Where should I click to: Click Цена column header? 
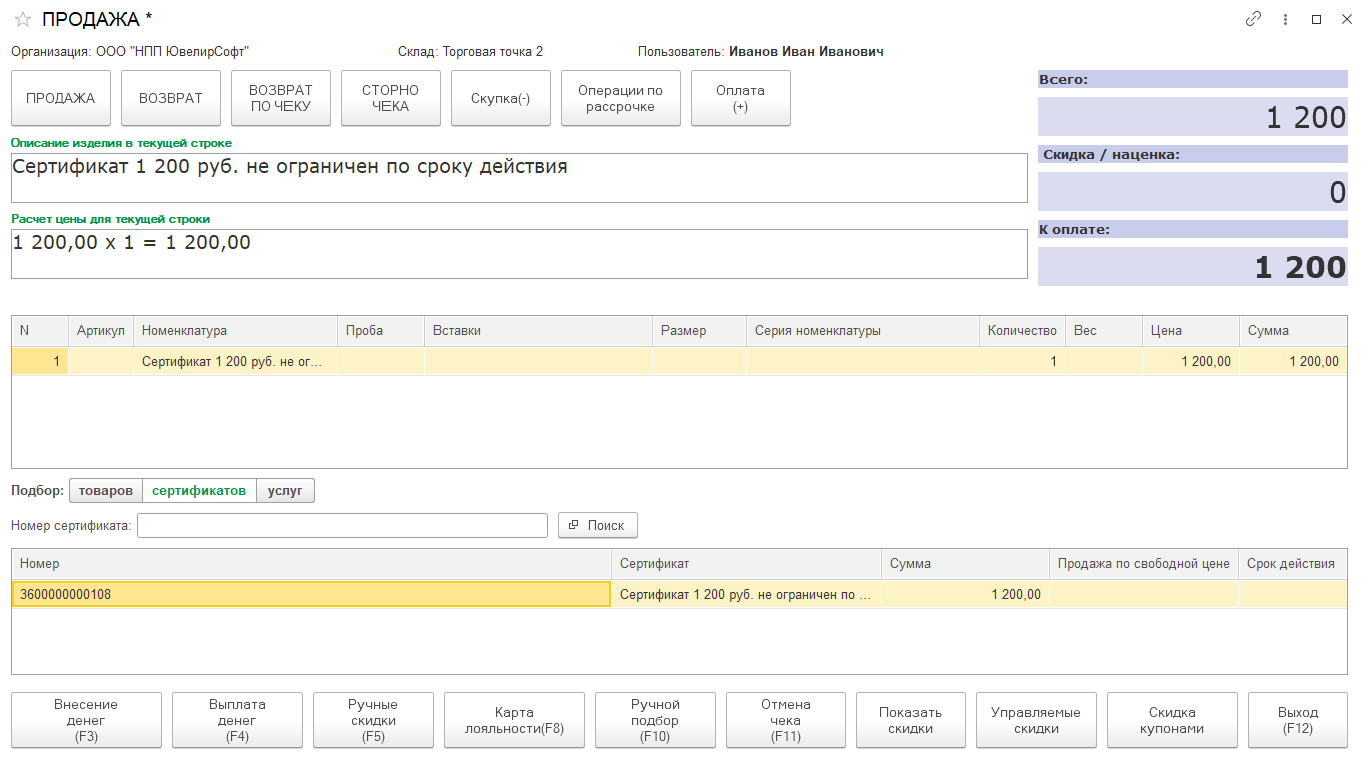point(1190,331)
